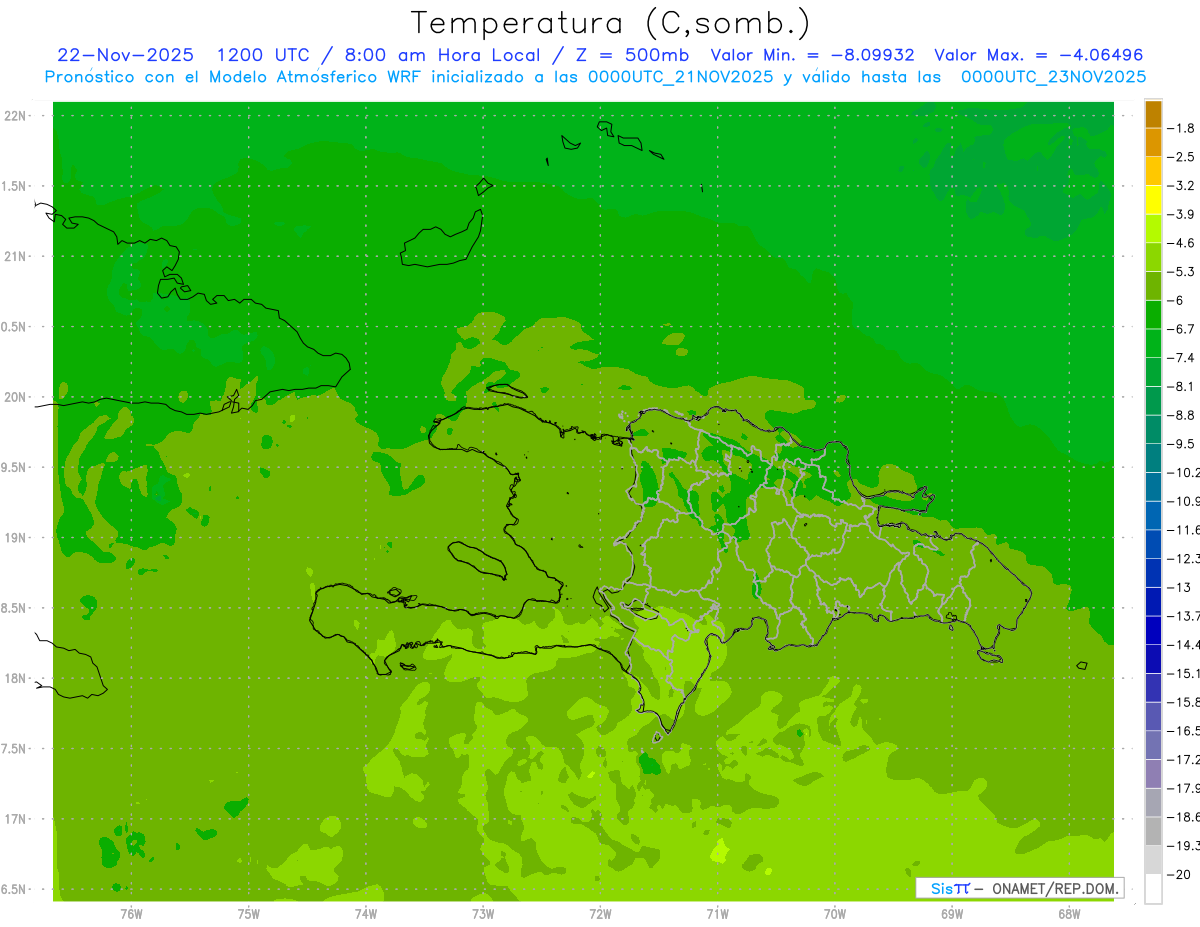Click longitude label '72W'
The width and height of the screenshot is (1200, 927).
coord(600,913)
